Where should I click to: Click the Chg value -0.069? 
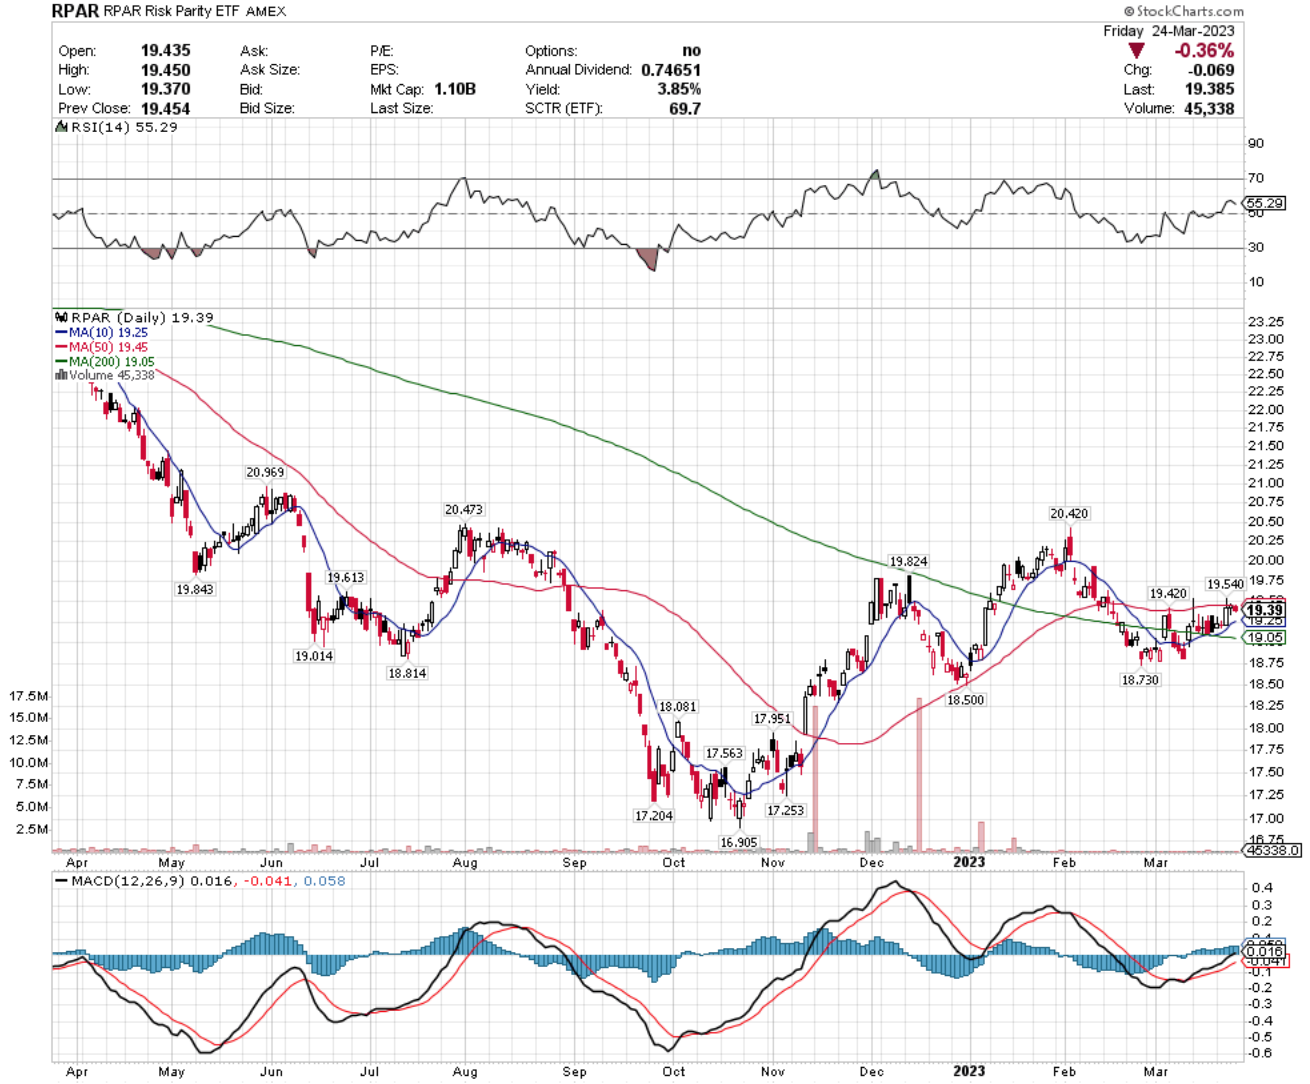point(1211,70)
